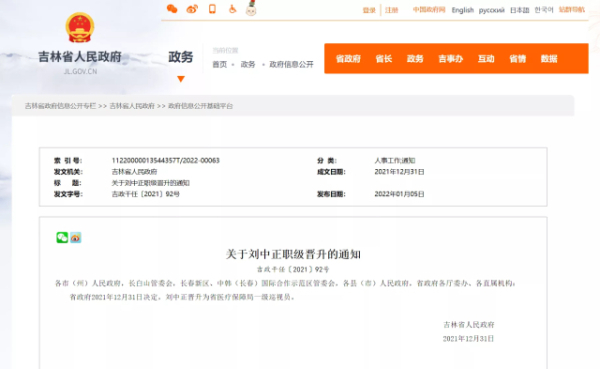Open the 站群导航 link
The width and height of the screenshot is (600, 369).
click(572, 10)
